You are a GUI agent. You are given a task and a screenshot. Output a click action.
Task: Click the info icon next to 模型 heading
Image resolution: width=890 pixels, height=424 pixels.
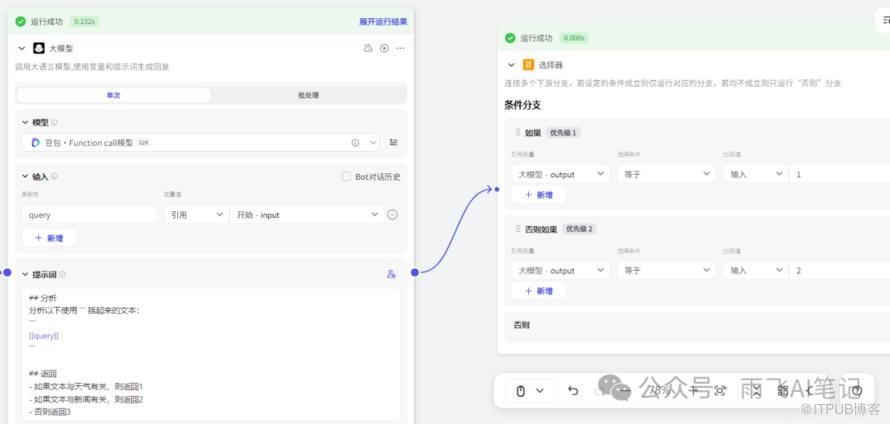coord(54,122)
